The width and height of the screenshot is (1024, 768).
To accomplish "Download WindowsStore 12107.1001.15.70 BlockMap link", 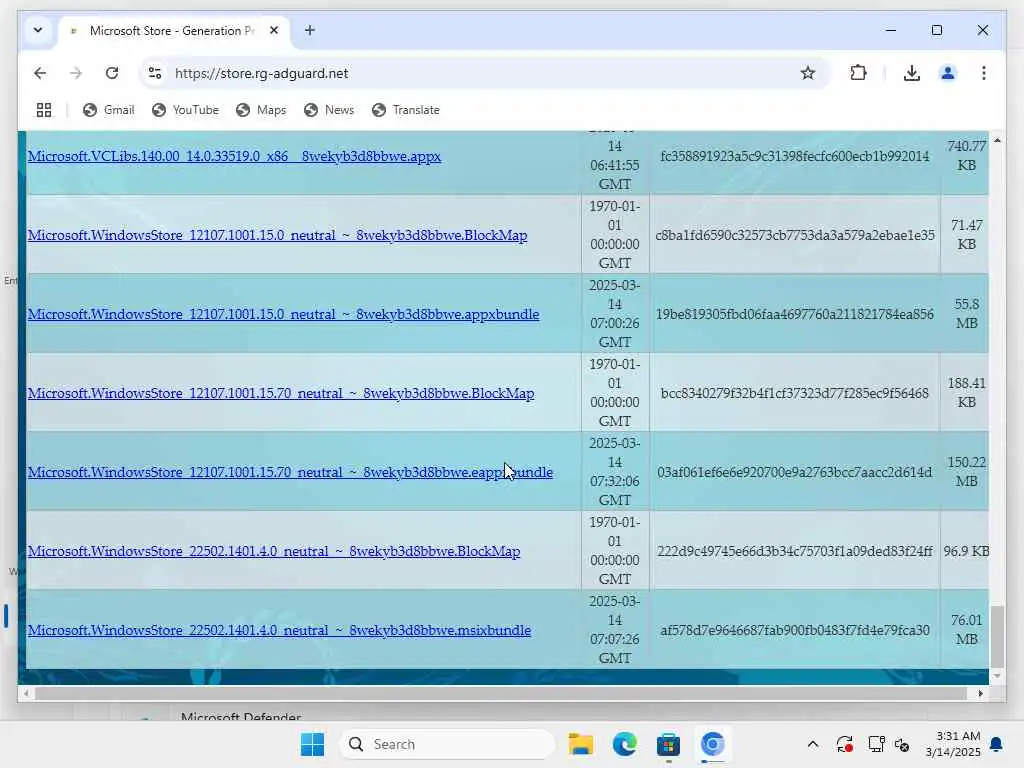I will (281, 393).
